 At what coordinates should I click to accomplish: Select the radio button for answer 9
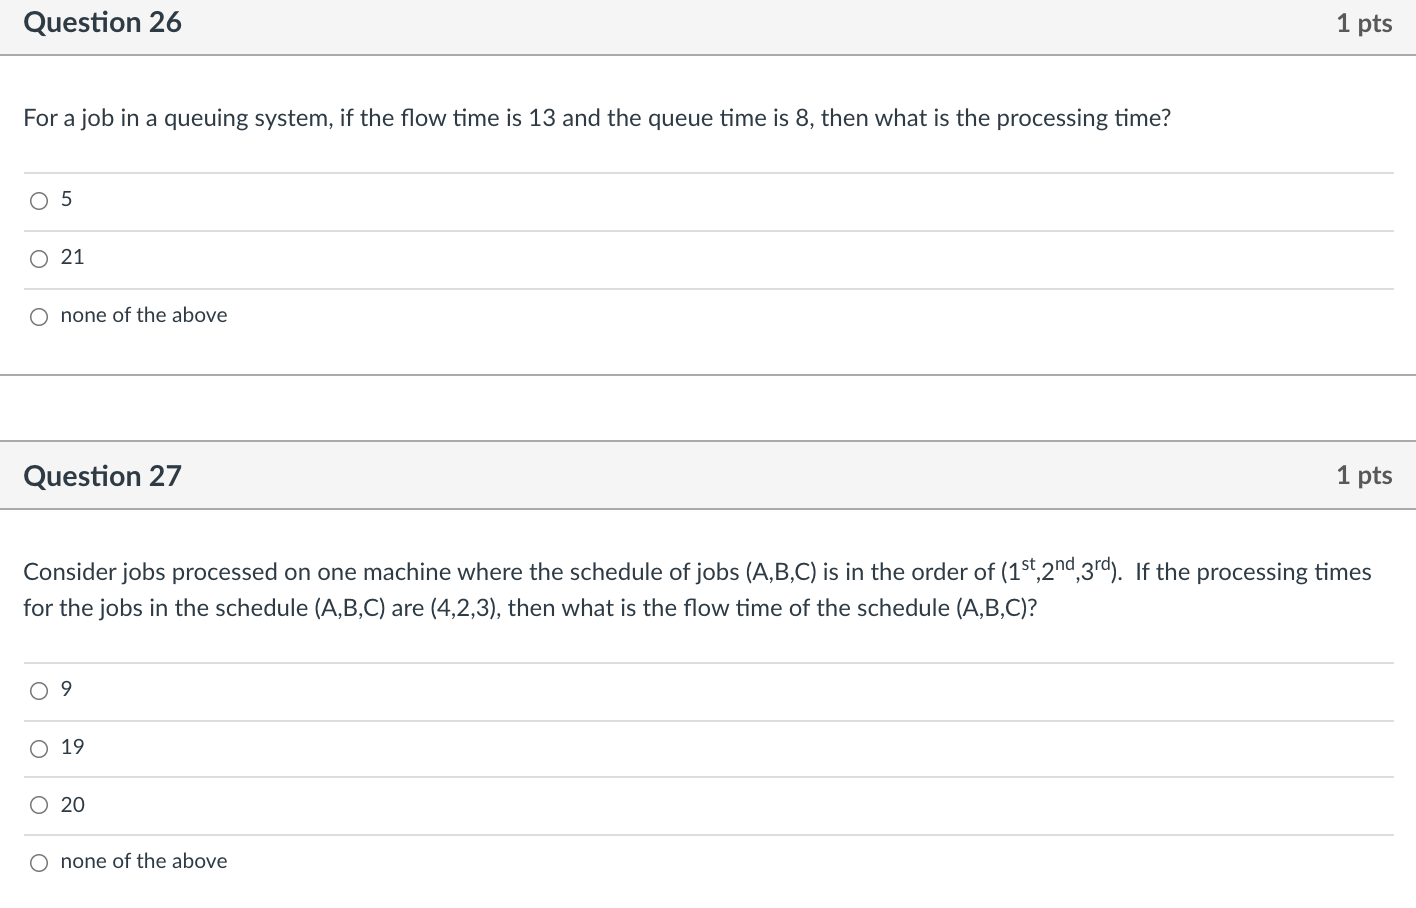pos(38,689)
